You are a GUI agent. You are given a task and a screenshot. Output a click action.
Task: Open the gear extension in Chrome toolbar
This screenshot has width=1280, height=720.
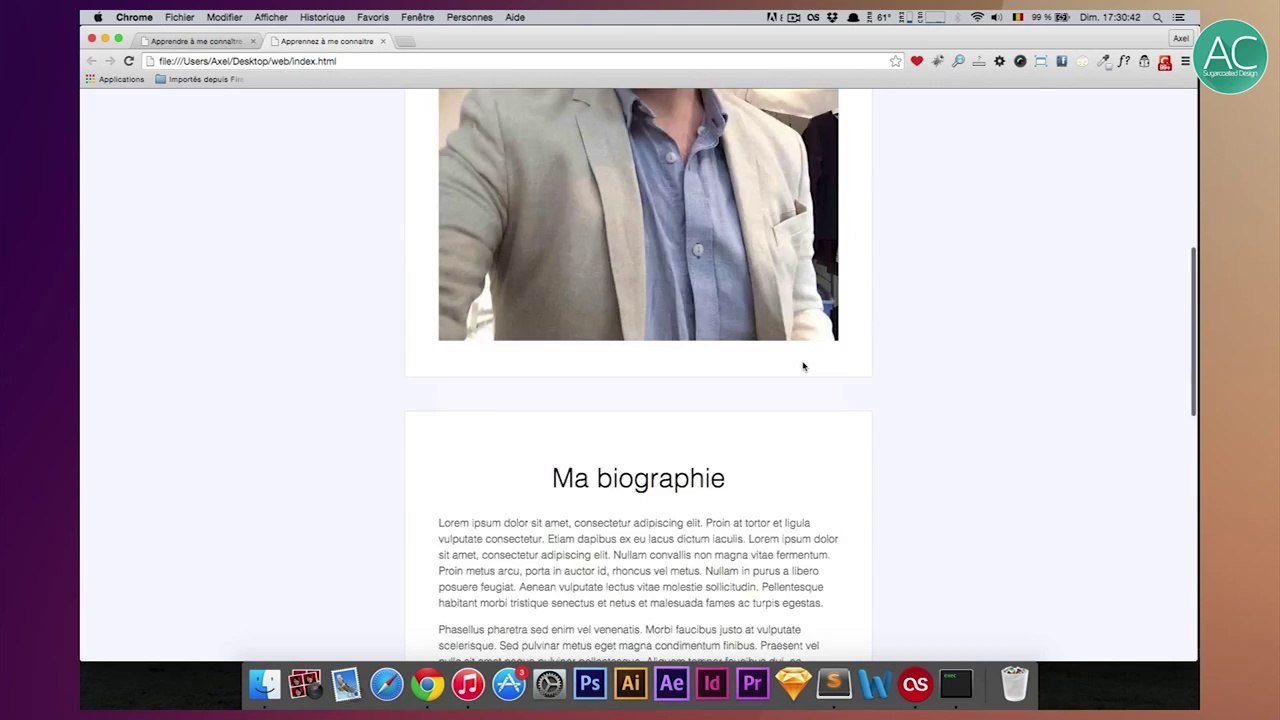click(x=999, y=61)
